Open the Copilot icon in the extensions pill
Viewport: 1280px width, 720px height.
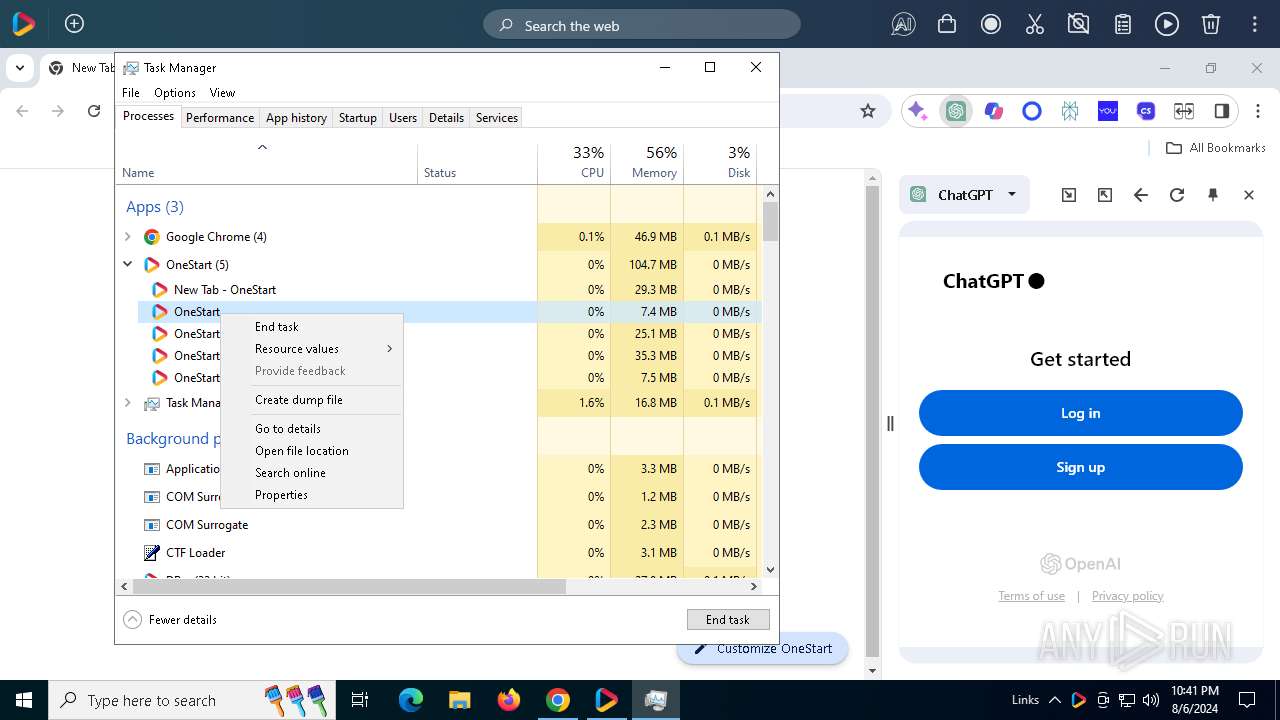point(994,111)
